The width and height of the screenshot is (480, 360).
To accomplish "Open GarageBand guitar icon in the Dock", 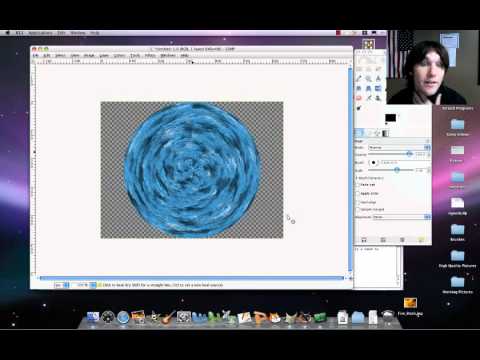I will click(x=168, y=317).
